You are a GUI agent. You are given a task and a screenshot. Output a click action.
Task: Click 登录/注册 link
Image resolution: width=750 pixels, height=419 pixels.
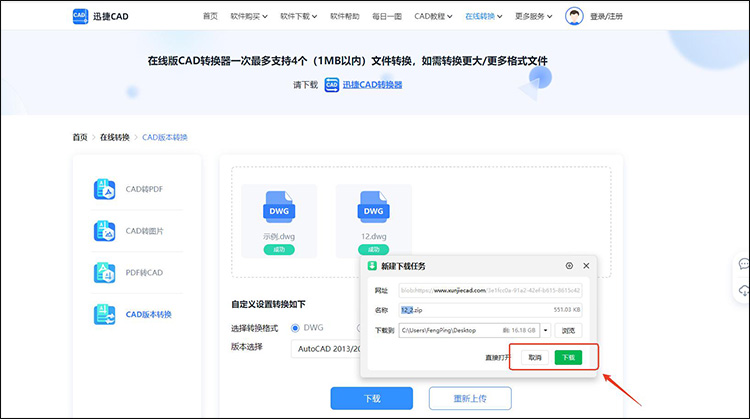pyautogui.click(x=607, y=16)
